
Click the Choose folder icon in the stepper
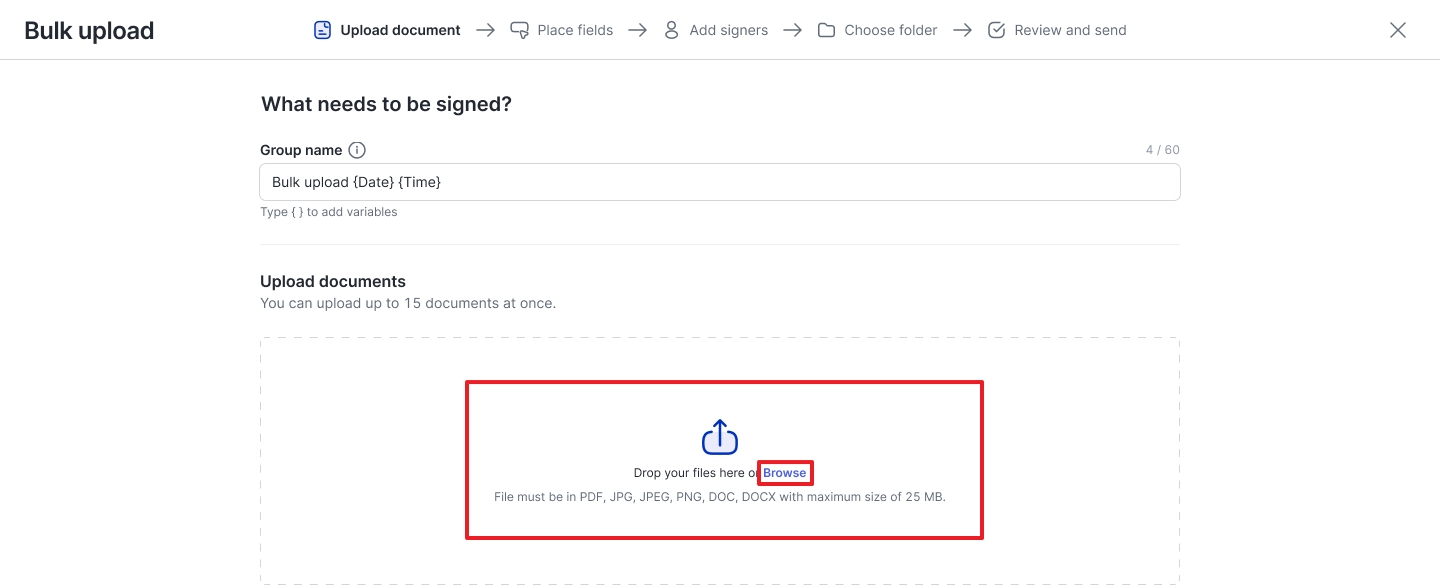coord(826,30)
